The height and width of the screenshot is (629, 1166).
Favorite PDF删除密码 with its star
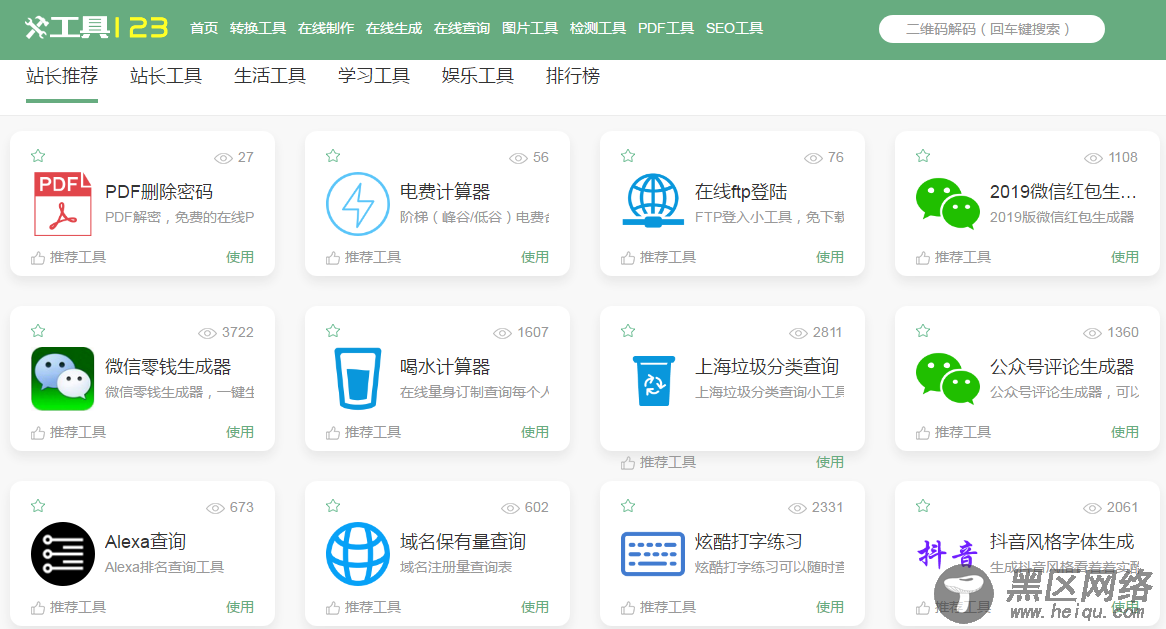point(38,155)
